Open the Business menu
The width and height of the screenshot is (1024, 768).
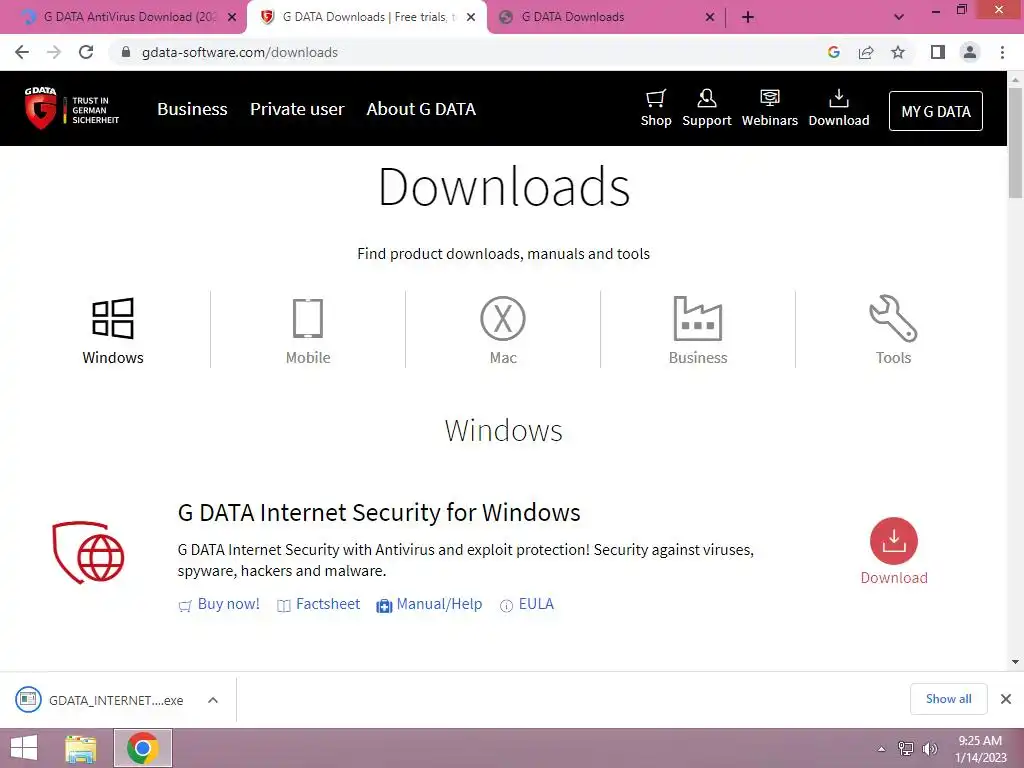click(192, 108)
